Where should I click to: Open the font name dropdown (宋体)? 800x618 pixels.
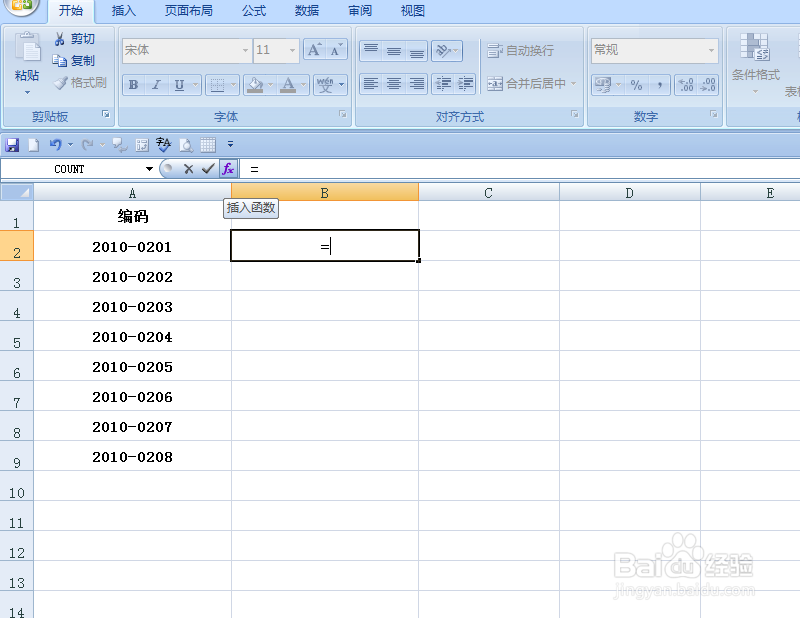(245, 50)
